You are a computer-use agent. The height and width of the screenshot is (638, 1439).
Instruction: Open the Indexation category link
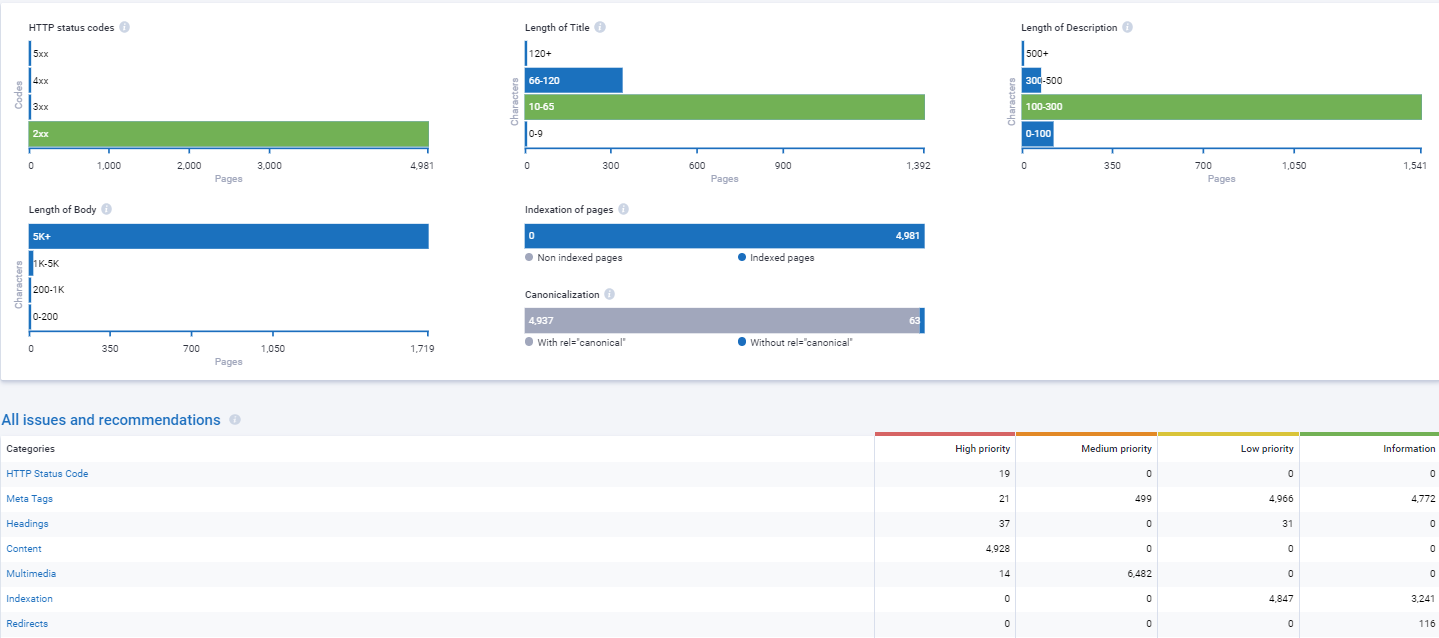point(29,599)
